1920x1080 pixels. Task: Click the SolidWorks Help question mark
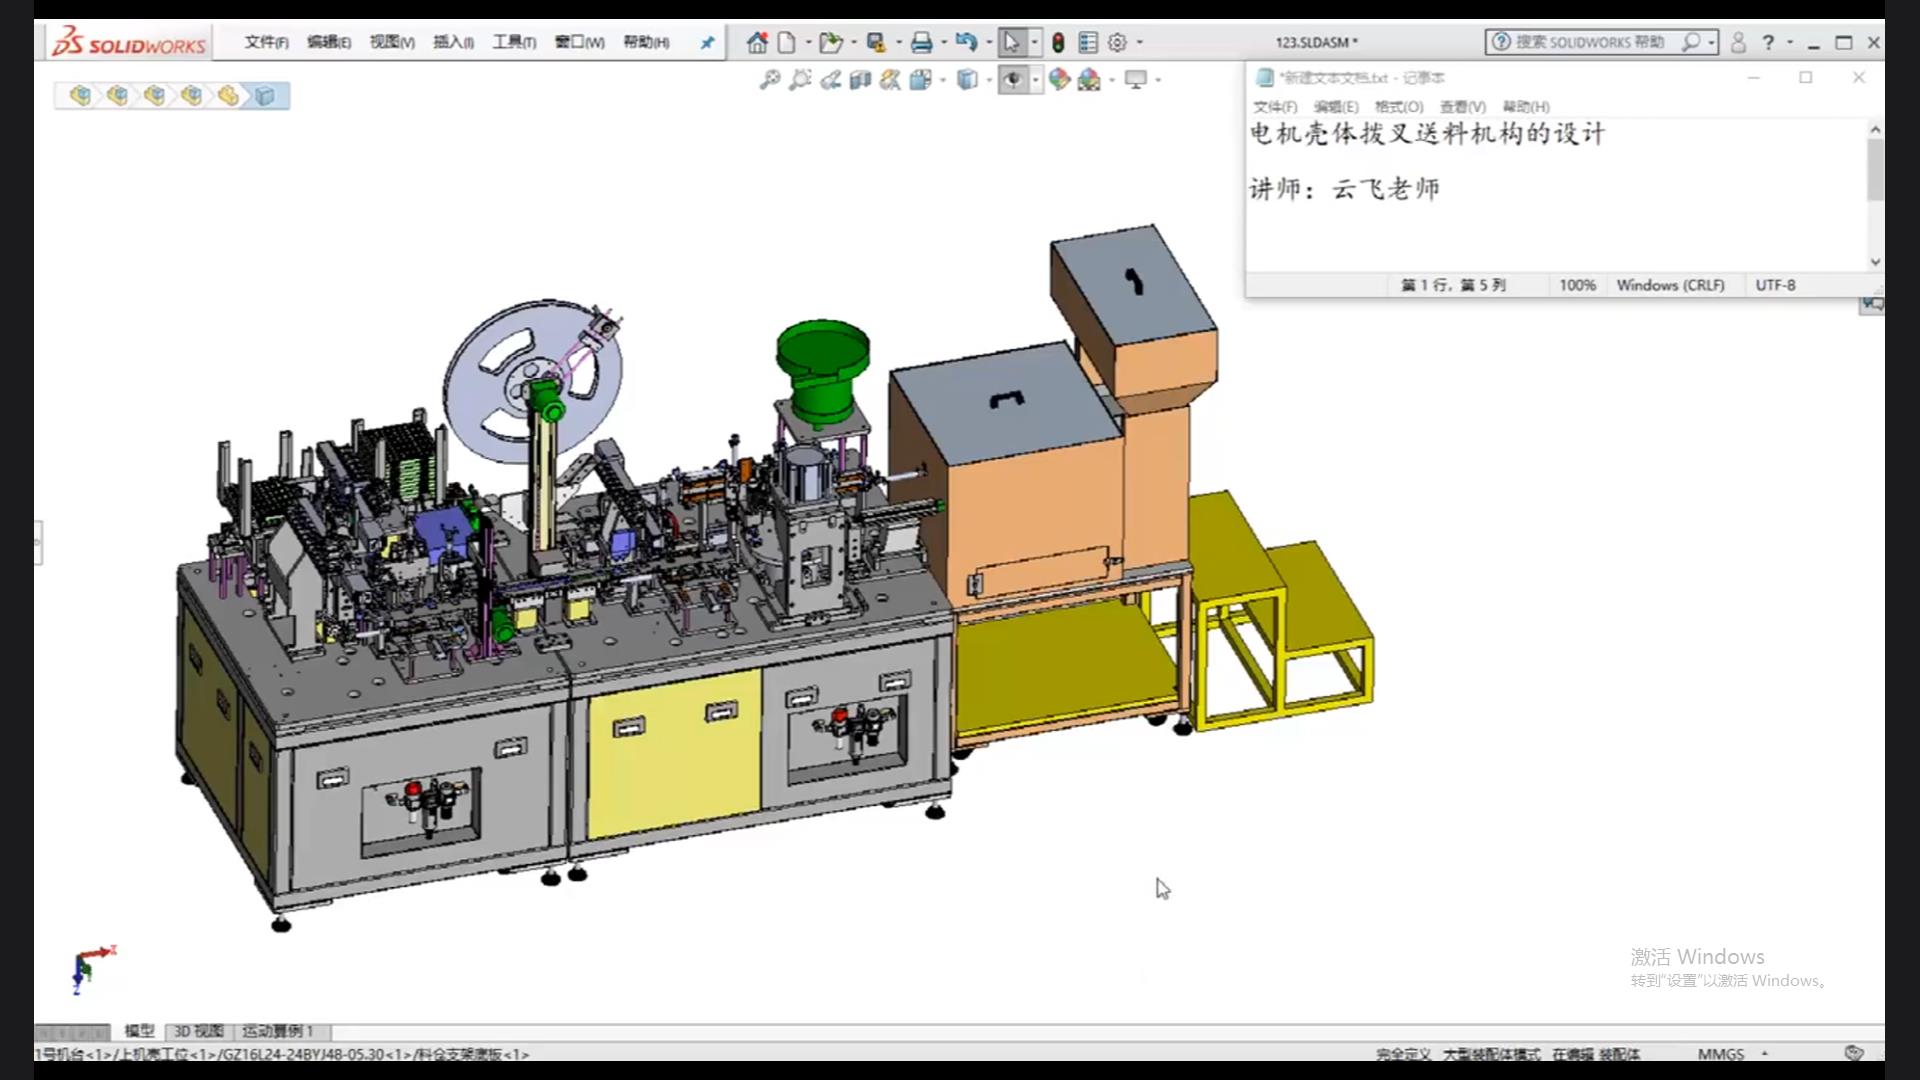point(1768,42)
